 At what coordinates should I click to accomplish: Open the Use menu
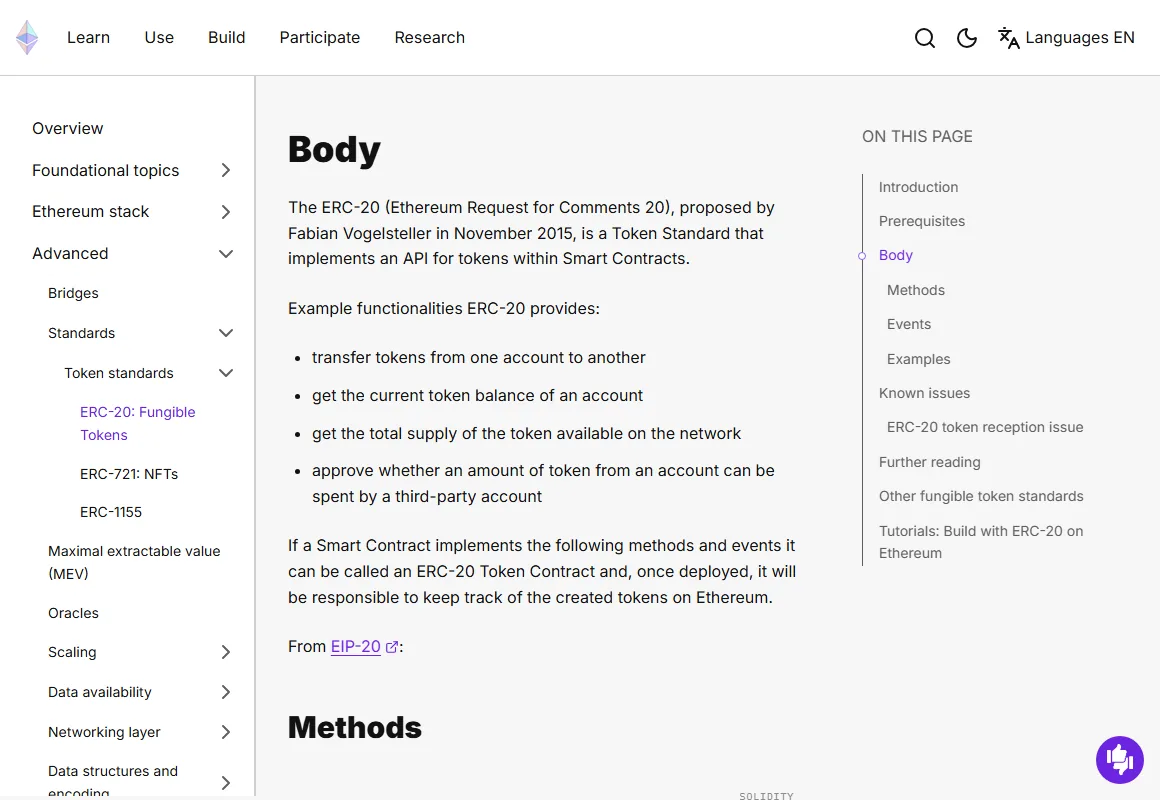pyautogui.click(x=159, y=38)
